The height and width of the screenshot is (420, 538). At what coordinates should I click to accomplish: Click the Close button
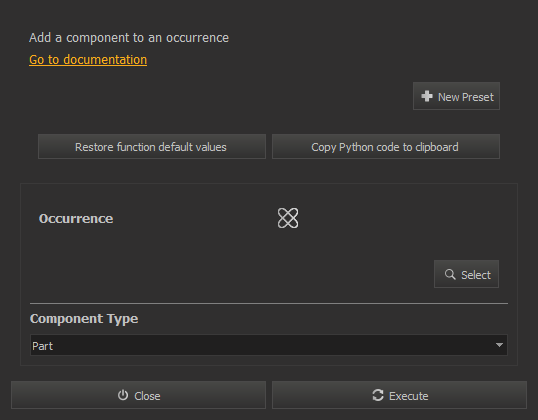pos(138,395)
